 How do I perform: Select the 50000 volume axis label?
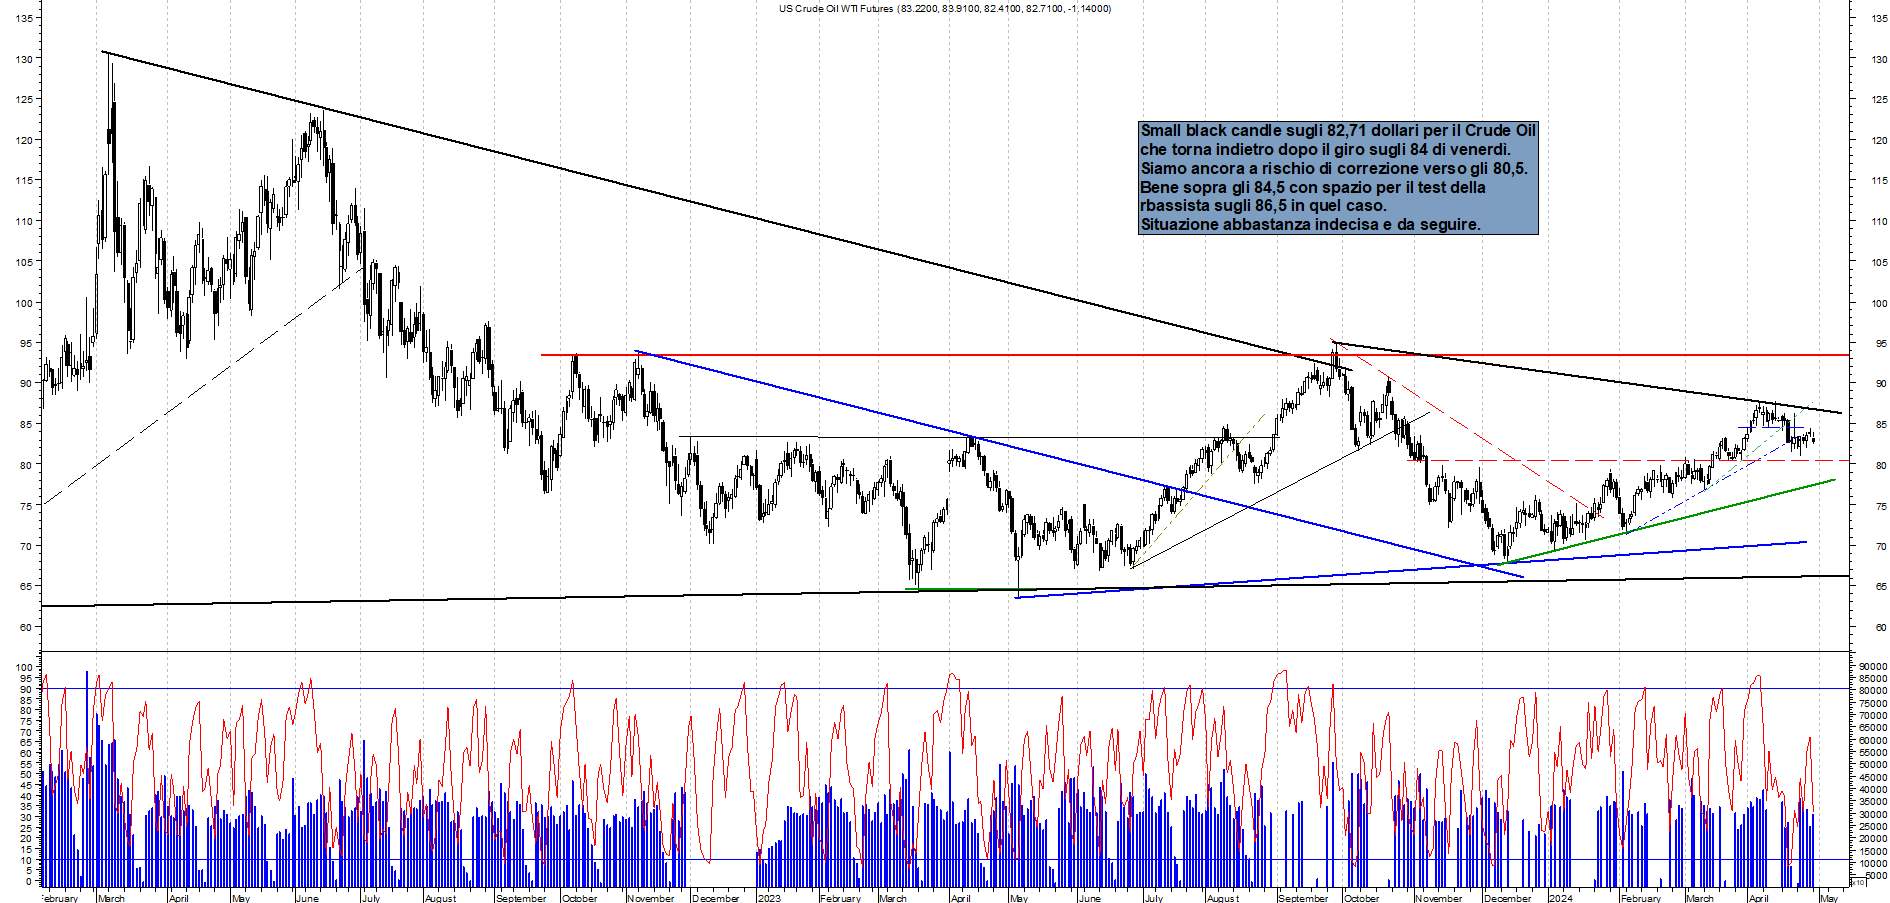(x=1872, y=765)
